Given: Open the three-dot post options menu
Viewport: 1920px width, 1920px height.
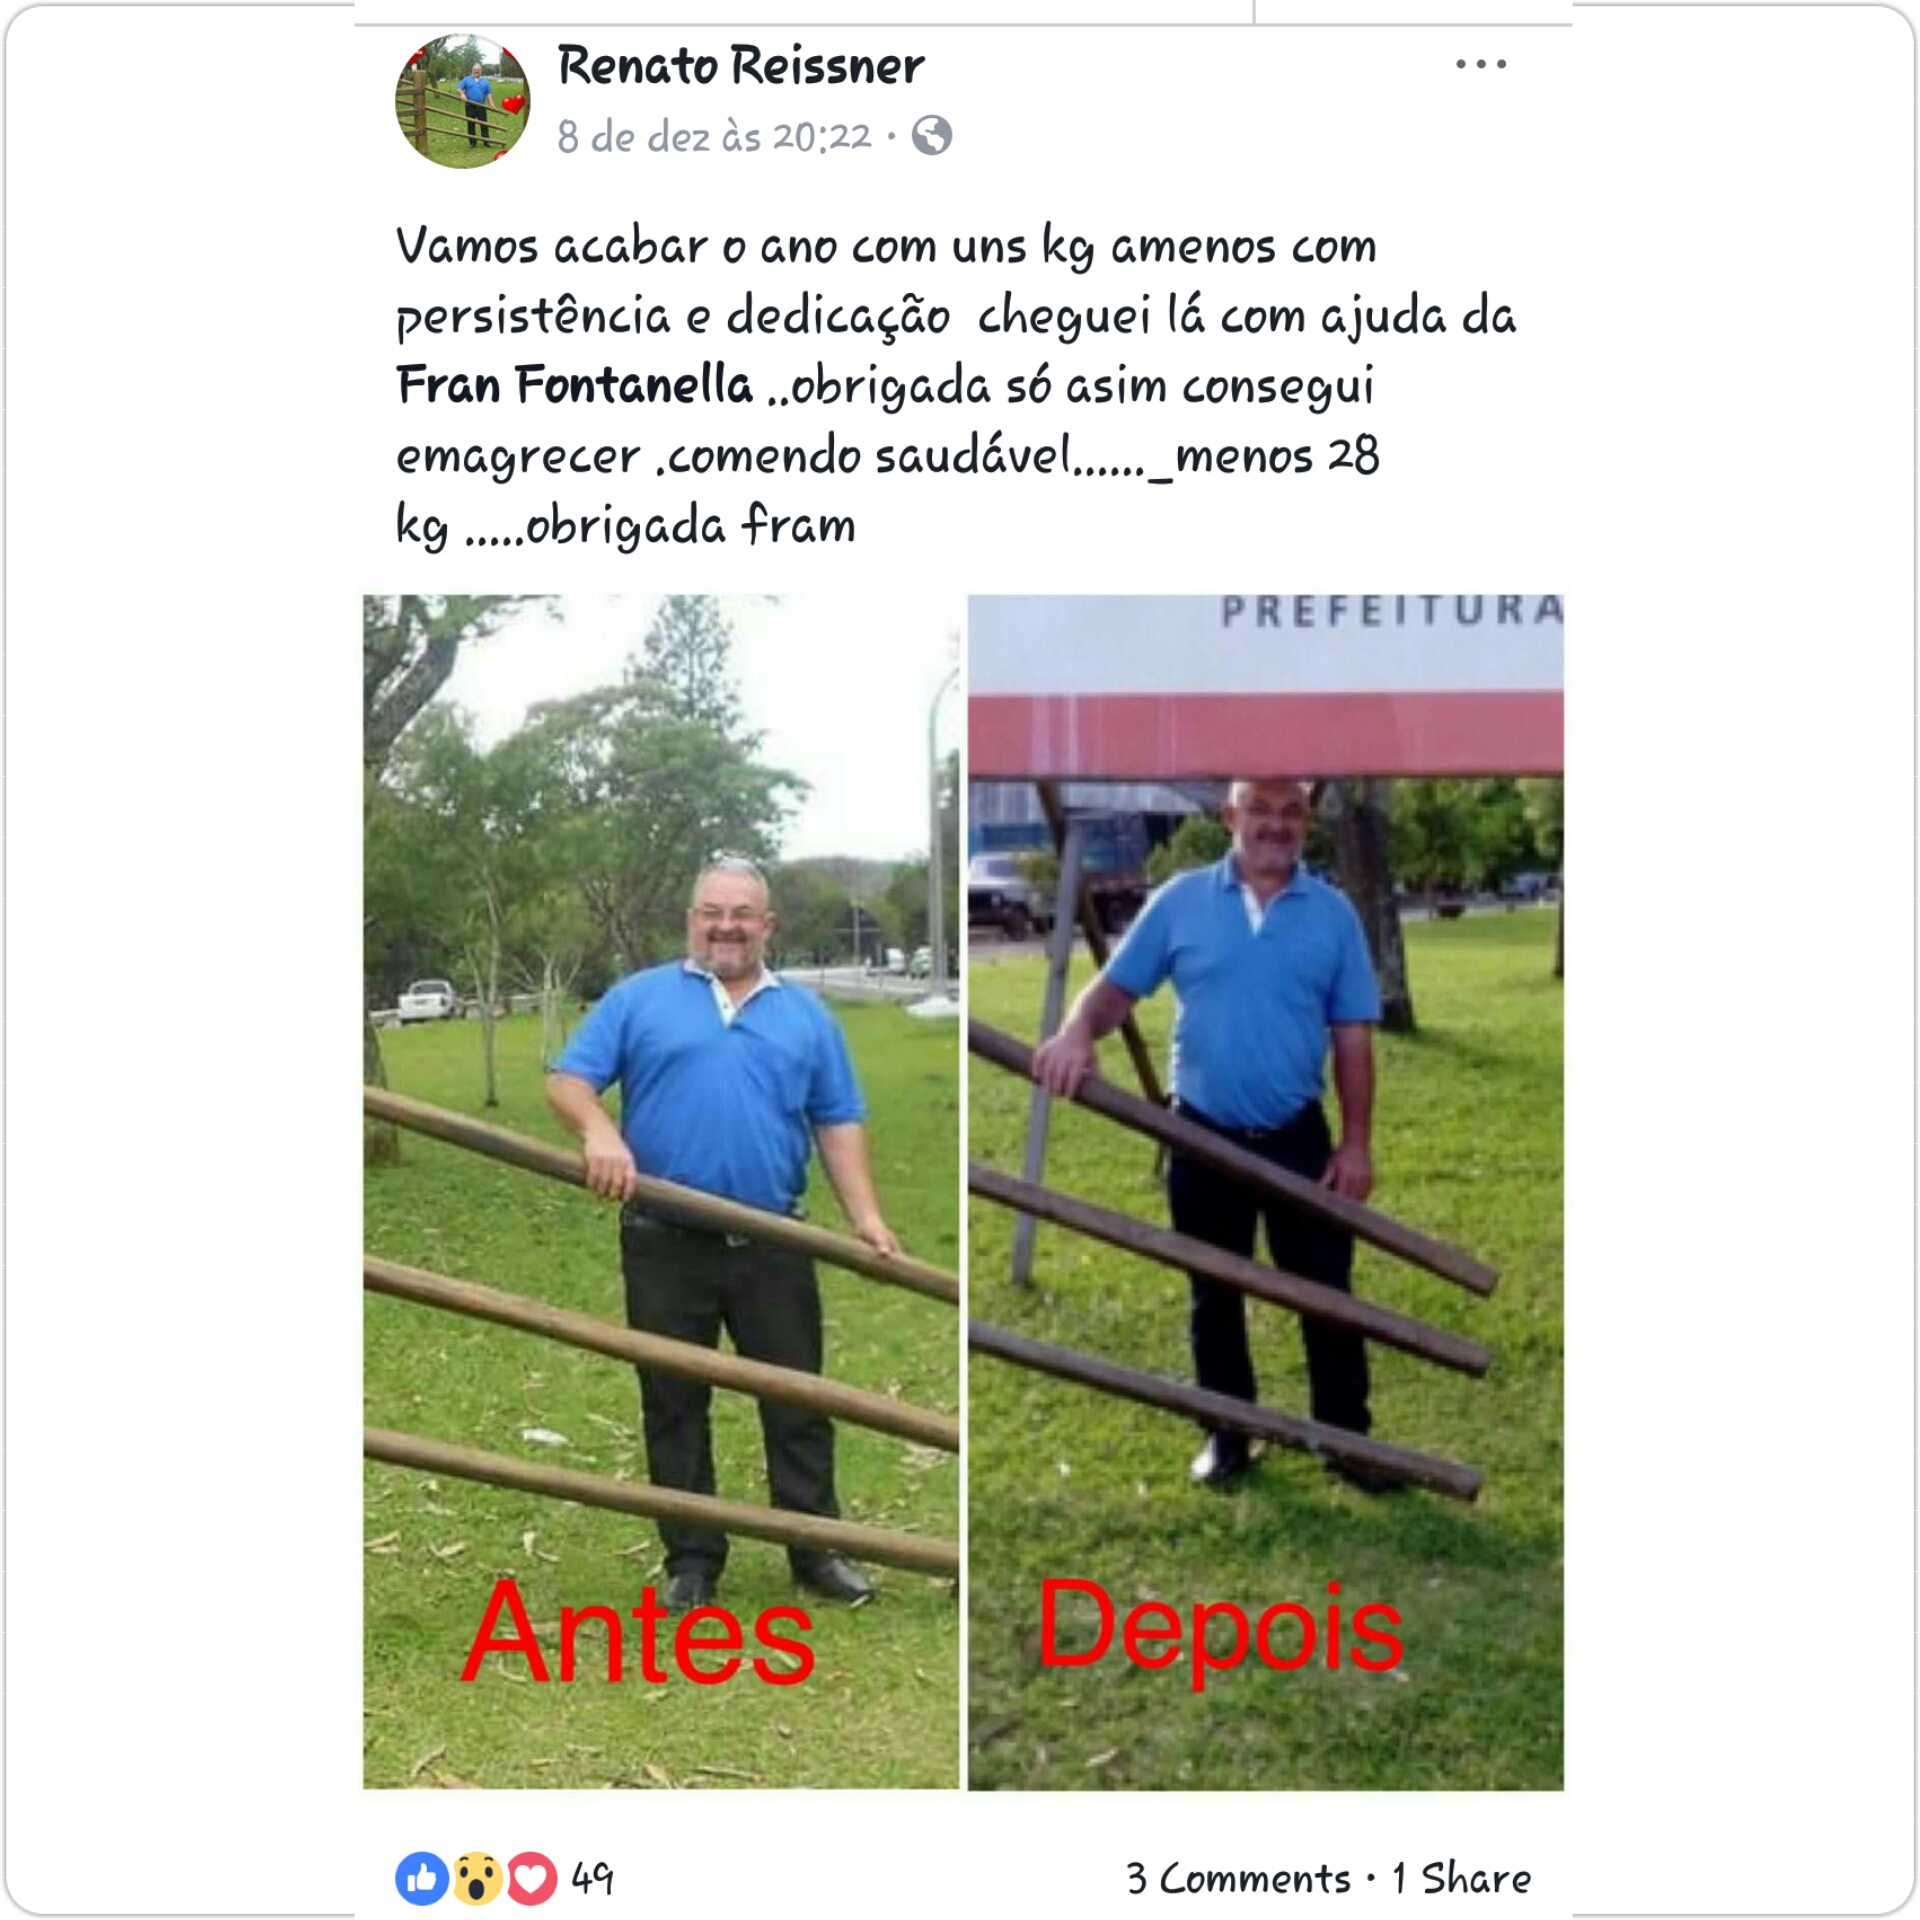Looking at the screenshot, I should tap(1481, 64).
